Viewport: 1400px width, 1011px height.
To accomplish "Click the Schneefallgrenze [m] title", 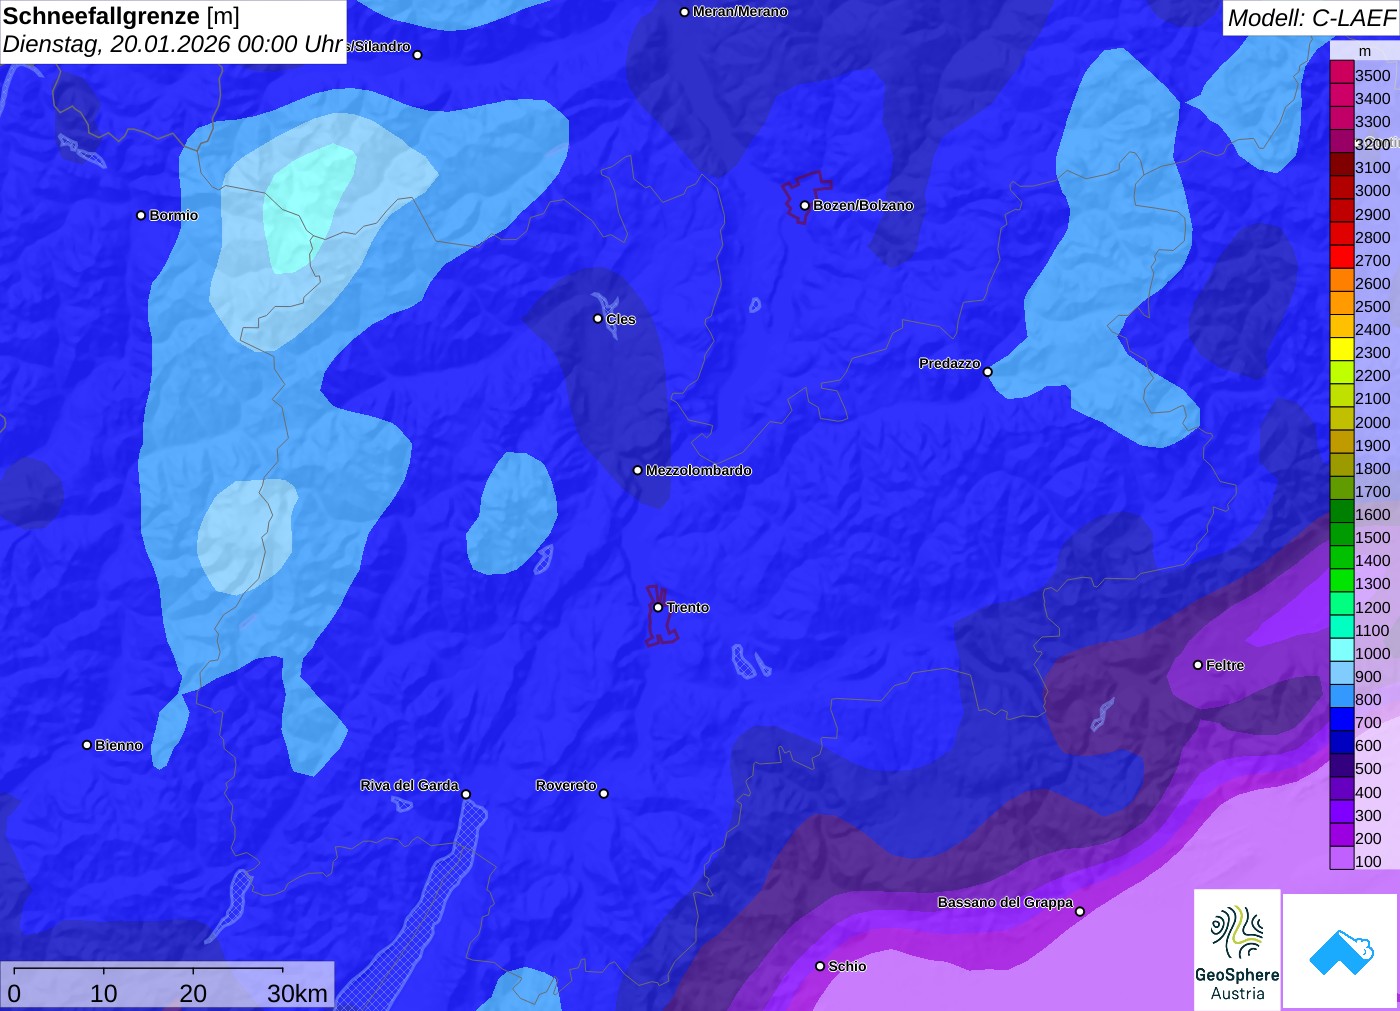I will pyautogui.click(x=121, y=16).
